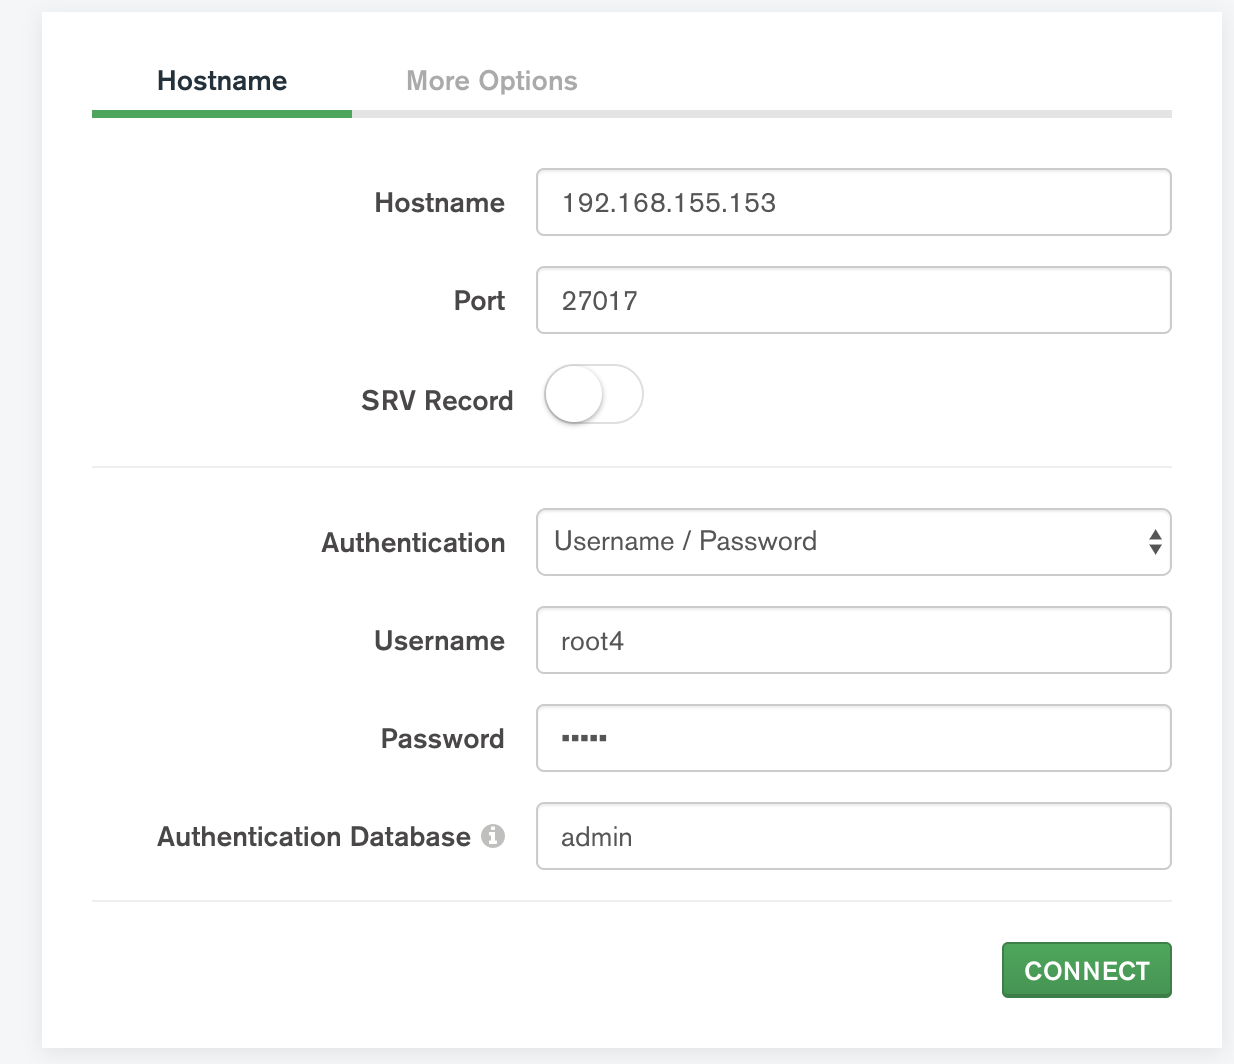Click the Username label text
Image resolution: width=1234 pixels, height=1064 pixels.
[439, 641]
